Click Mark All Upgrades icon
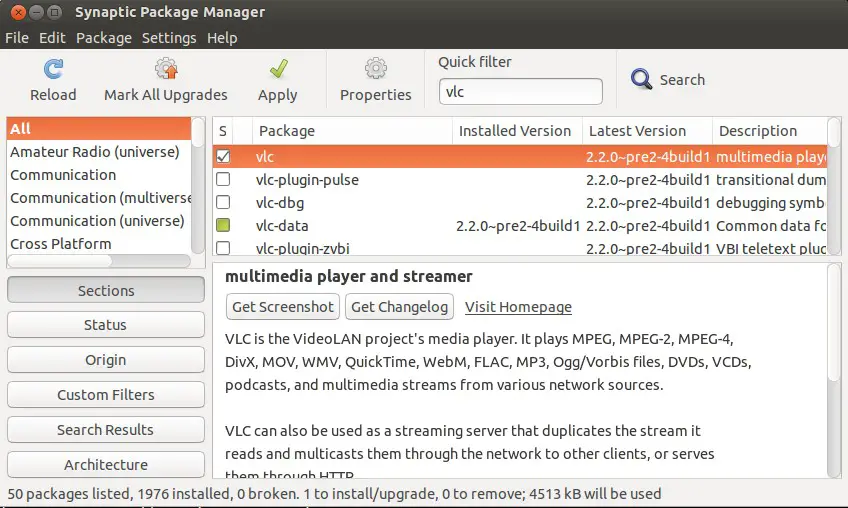 click(166, 69)
